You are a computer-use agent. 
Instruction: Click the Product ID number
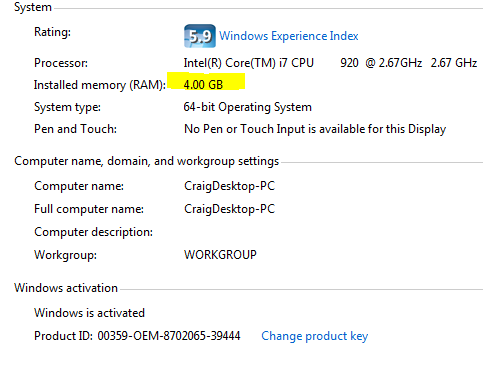(169, 336)
